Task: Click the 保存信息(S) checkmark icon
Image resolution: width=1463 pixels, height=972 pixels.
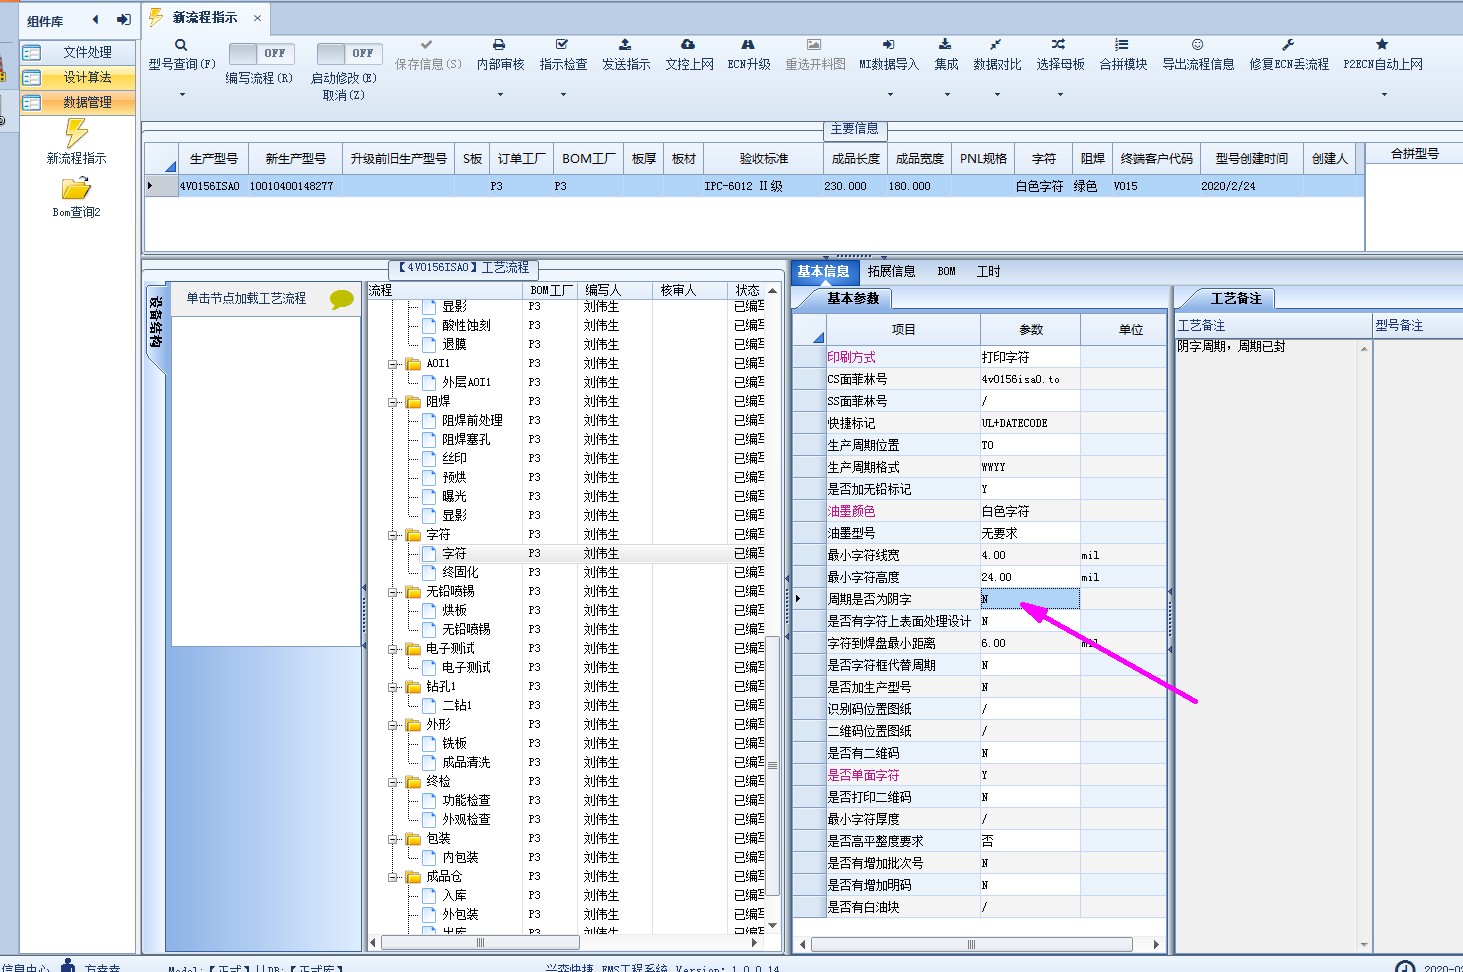Action: tap(427, 45)
